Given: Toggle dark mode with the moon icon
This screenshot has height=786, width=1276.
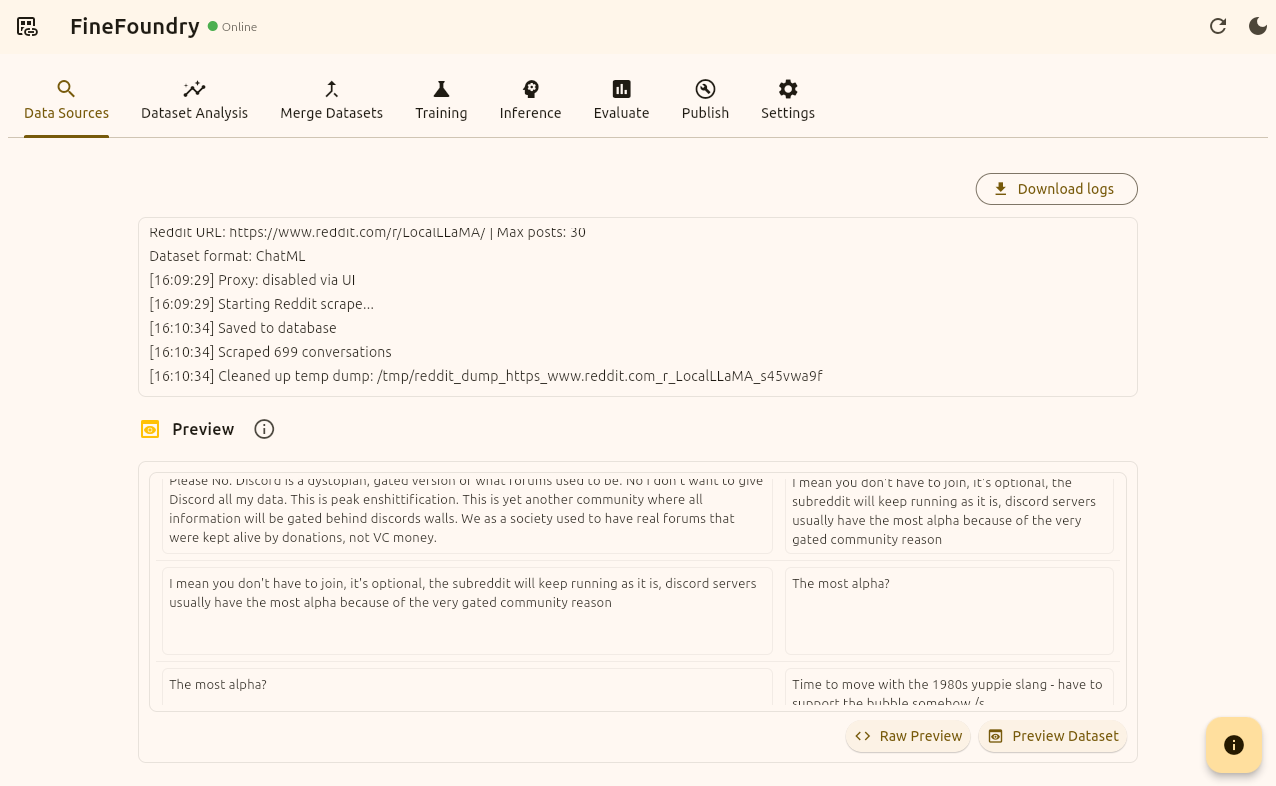Looking at the screenshot, I should 1258,26.
